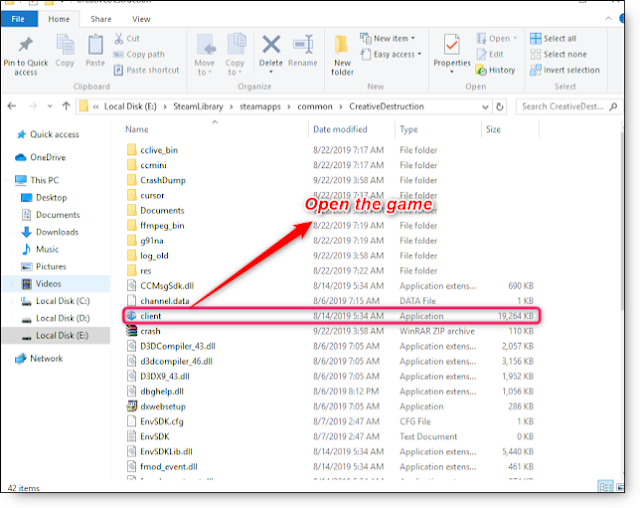Expand the address bar history dropdown
This screenshot has height=508, width=640.
[485, 107]
